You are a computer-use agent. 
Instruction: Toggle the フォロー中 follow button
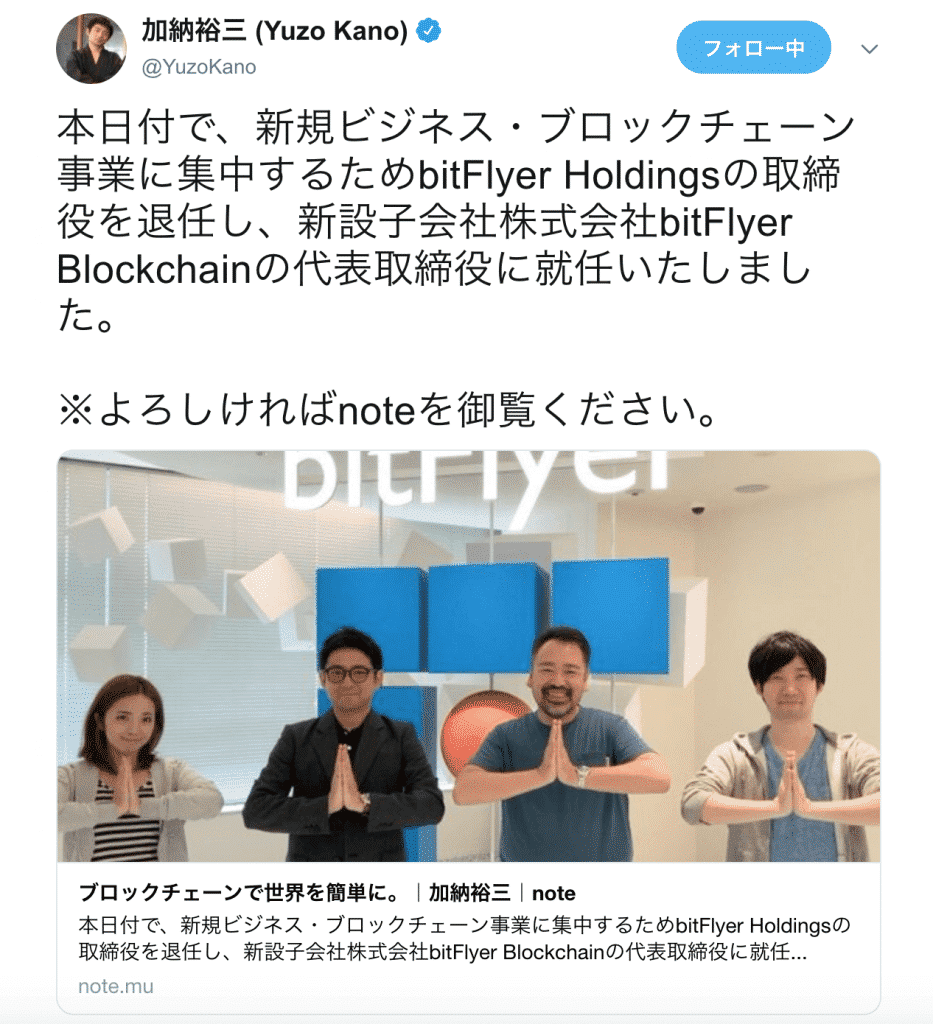(753, 48)
